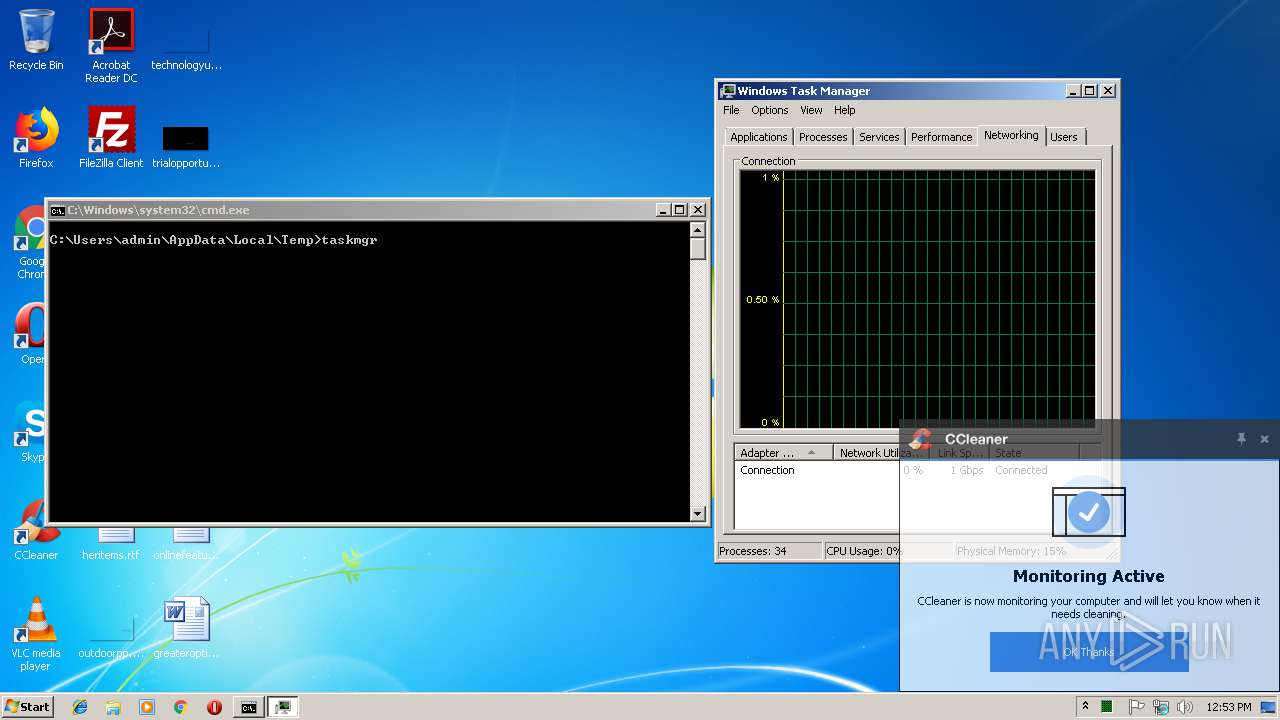Image resolution: width=1280 pixels, height=720 pixels.
Task: Minimize the cmd.exe window
Action: coord(663,210)
